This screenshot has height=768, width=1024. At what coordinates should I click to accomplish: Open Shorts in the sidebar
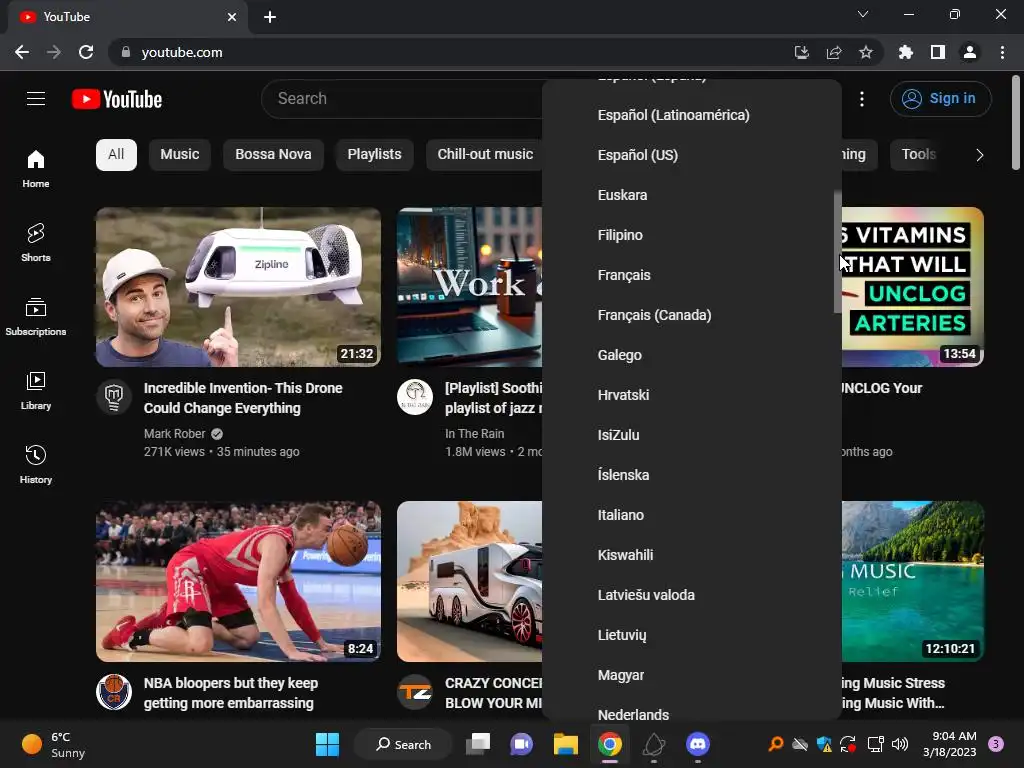[x=36, y=242]
